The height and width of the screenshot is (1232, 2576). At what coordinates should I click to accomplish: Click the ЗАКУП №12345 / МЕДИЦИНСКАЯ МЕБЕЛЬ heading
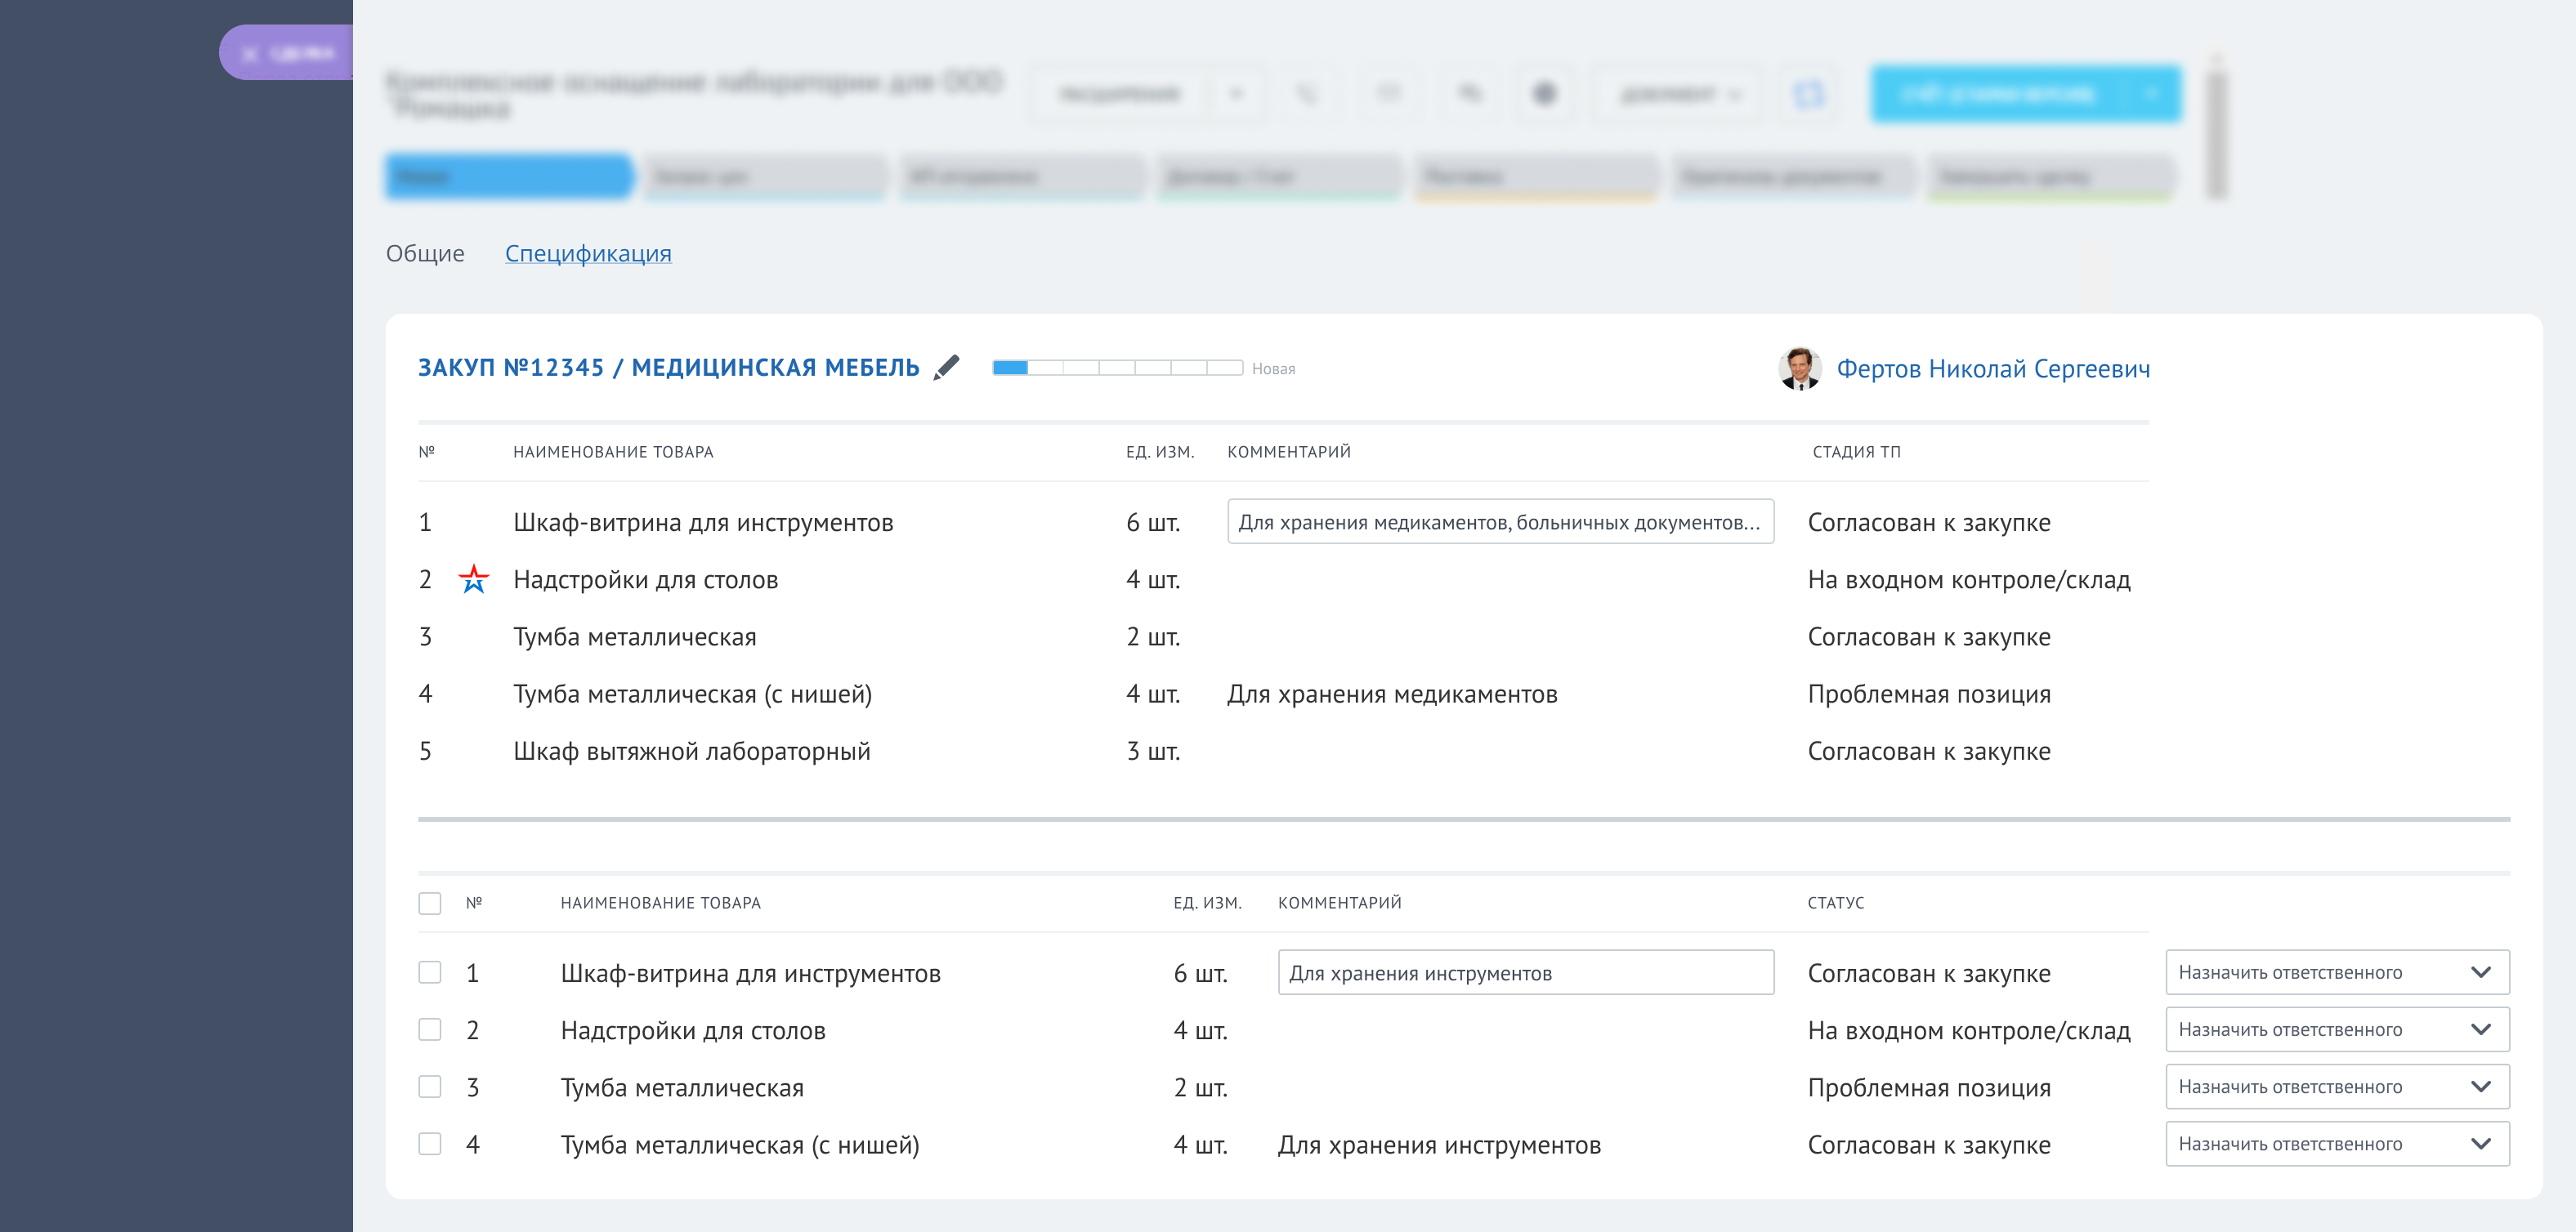coord(668,368)
